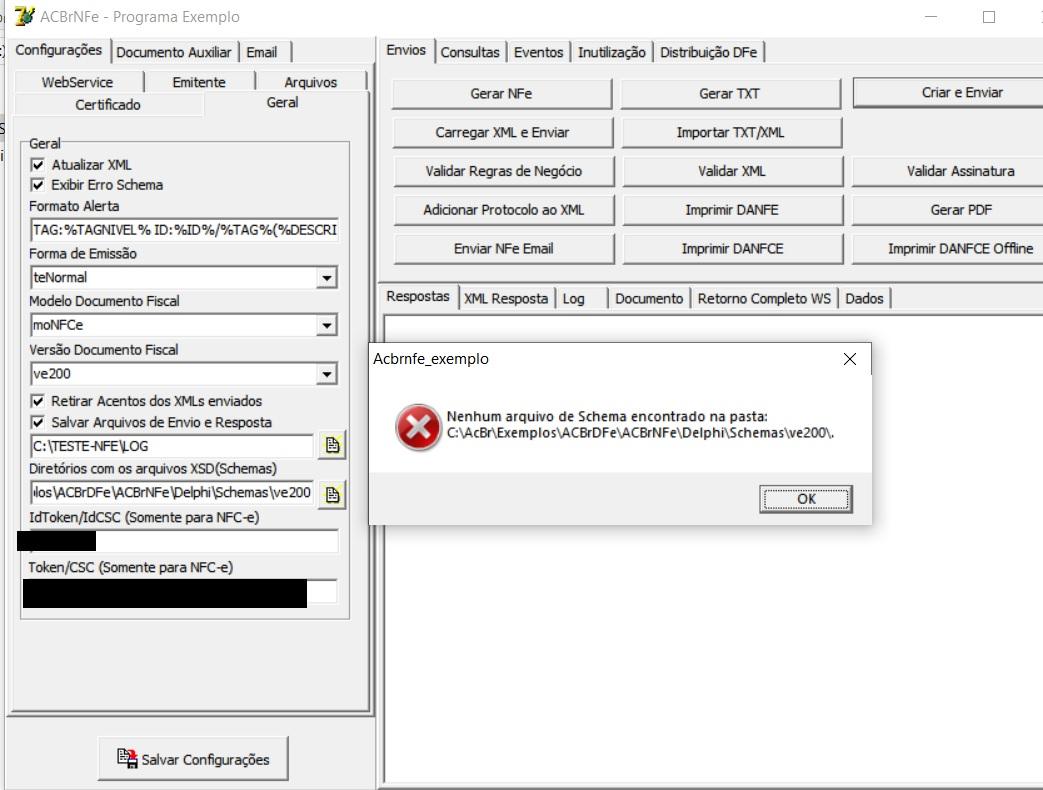Click the red error icon in dialog

click(418, 426)
